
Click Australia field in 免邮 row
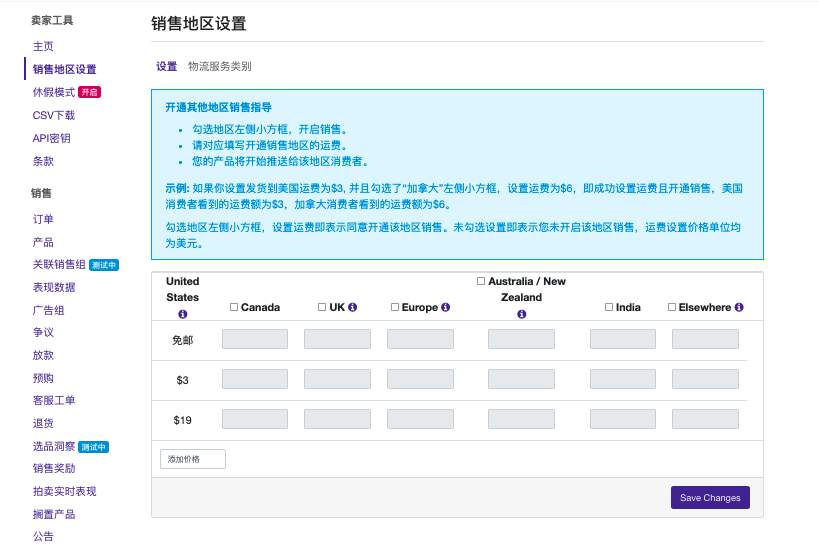pyautogui.click(x=521, y=339)
